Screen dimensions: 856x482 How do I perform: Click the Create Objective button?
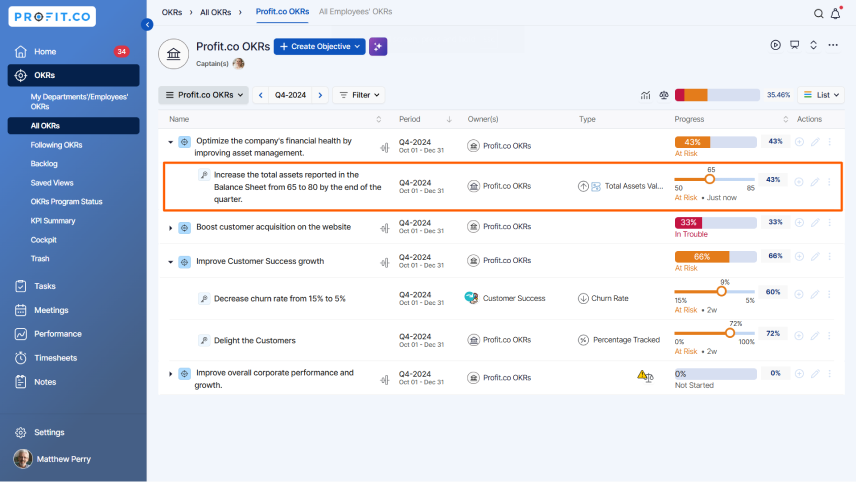point(319,46)
